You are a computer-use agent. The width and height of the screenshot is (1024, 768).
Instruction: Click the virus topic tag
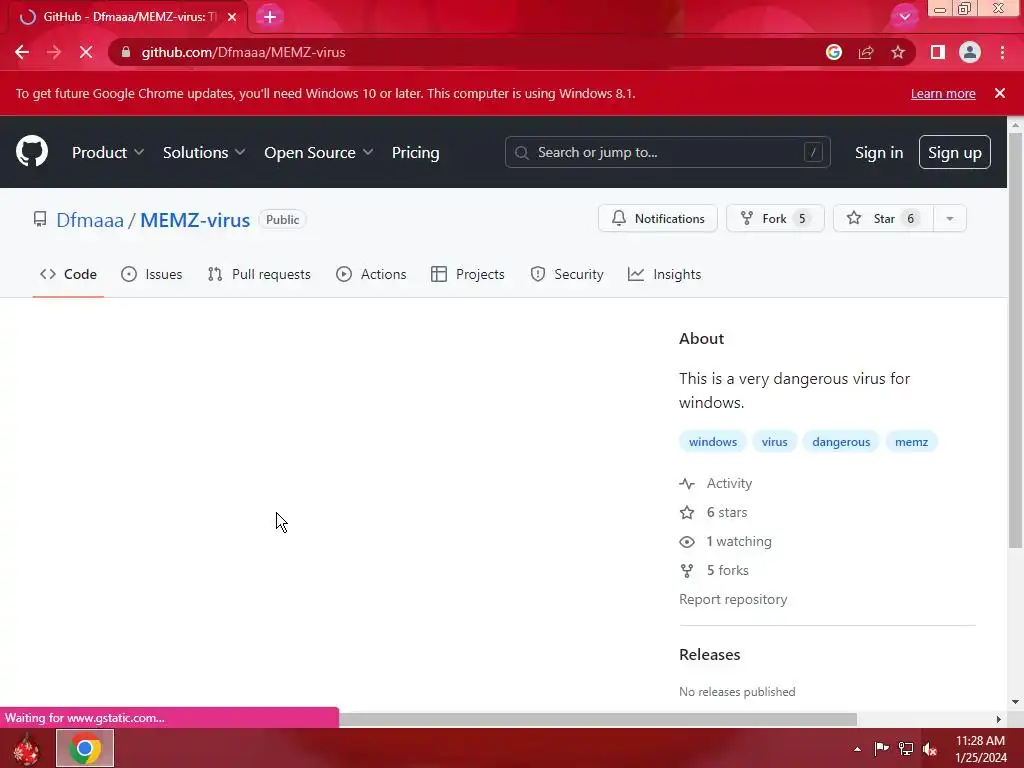point(775,442)
